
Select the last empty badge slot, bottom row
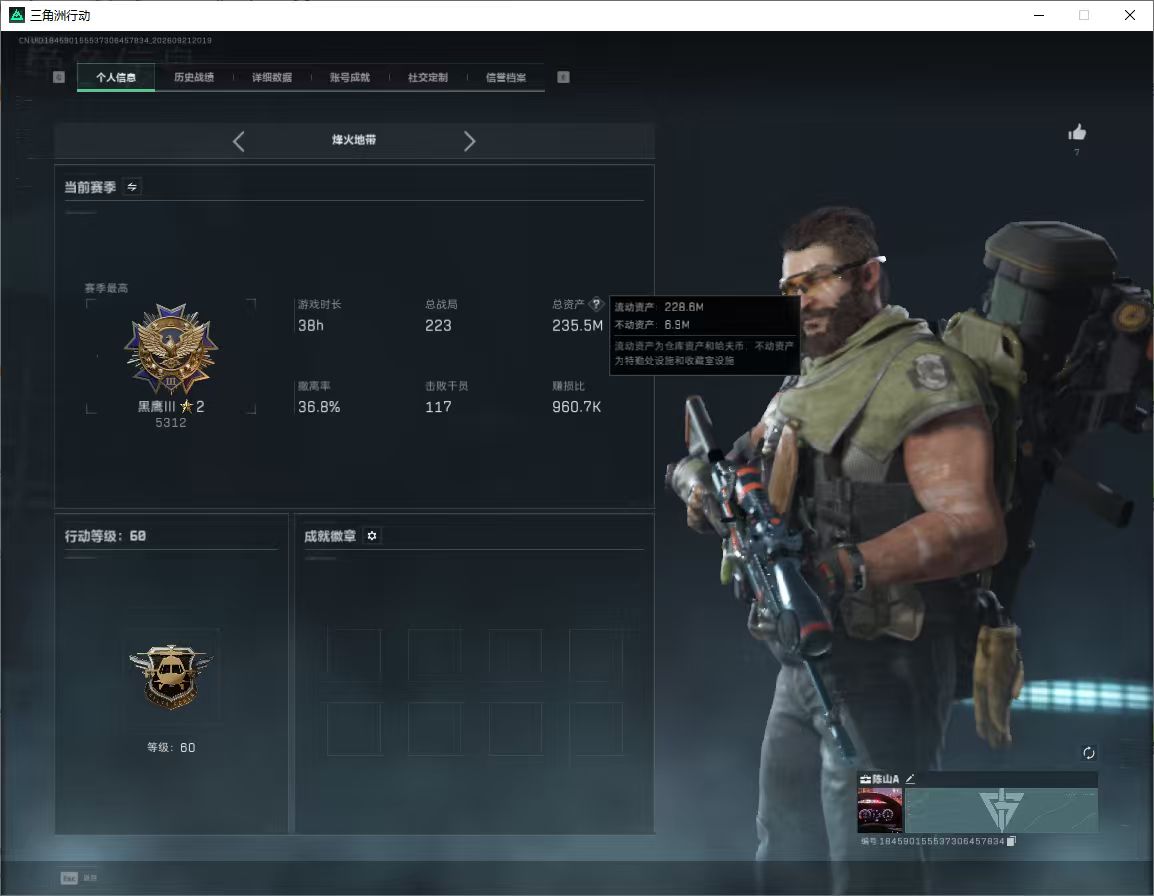click(596, 728)
